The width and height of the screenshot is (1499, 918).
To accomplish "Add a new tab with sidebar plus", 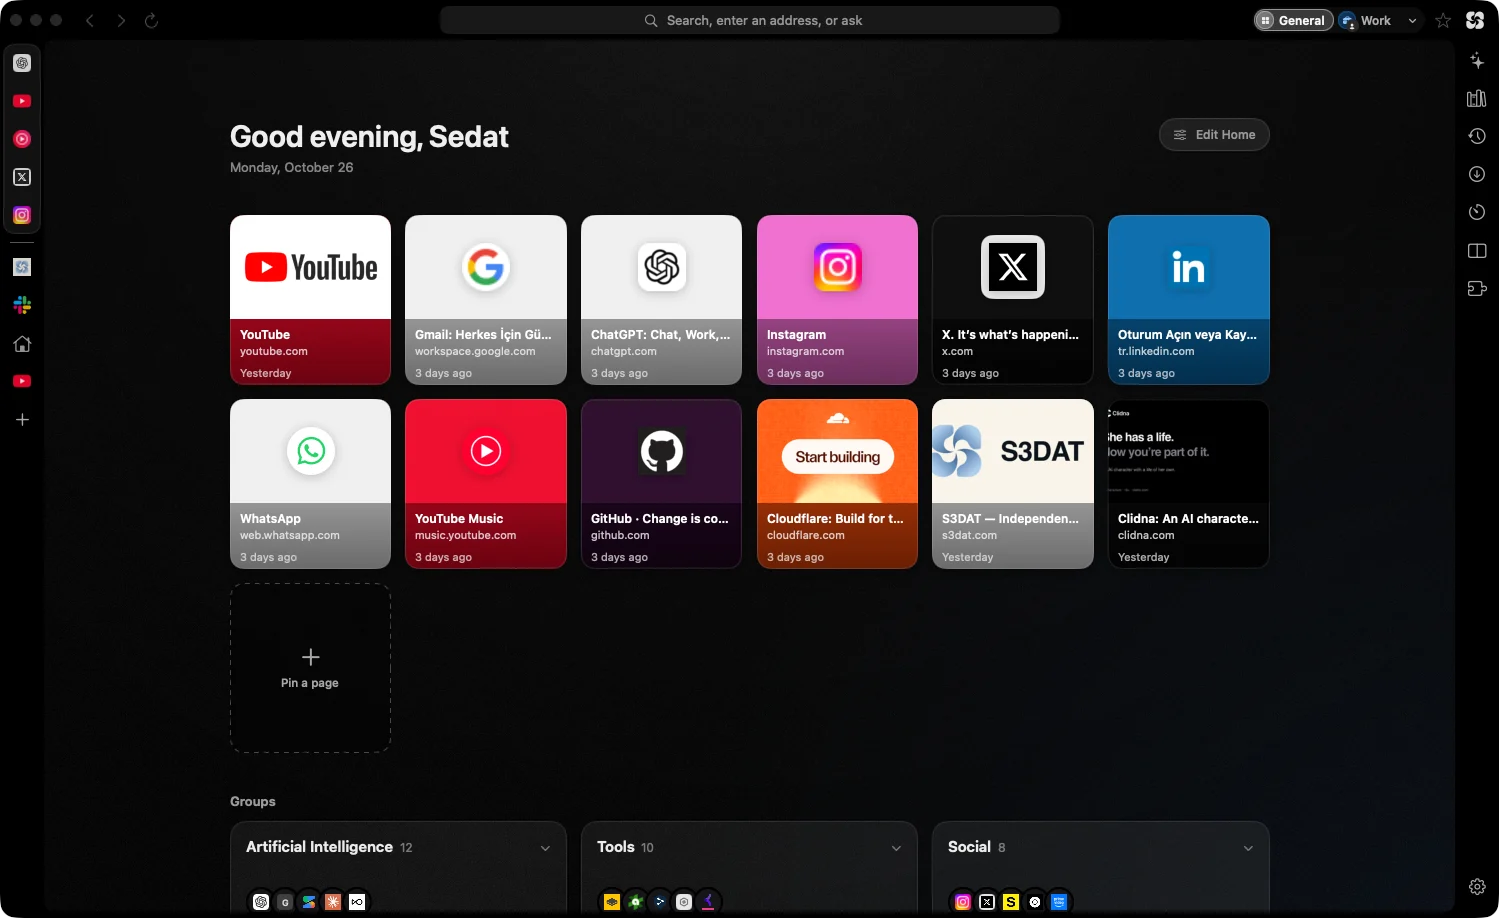I will [x=22, y=420].
